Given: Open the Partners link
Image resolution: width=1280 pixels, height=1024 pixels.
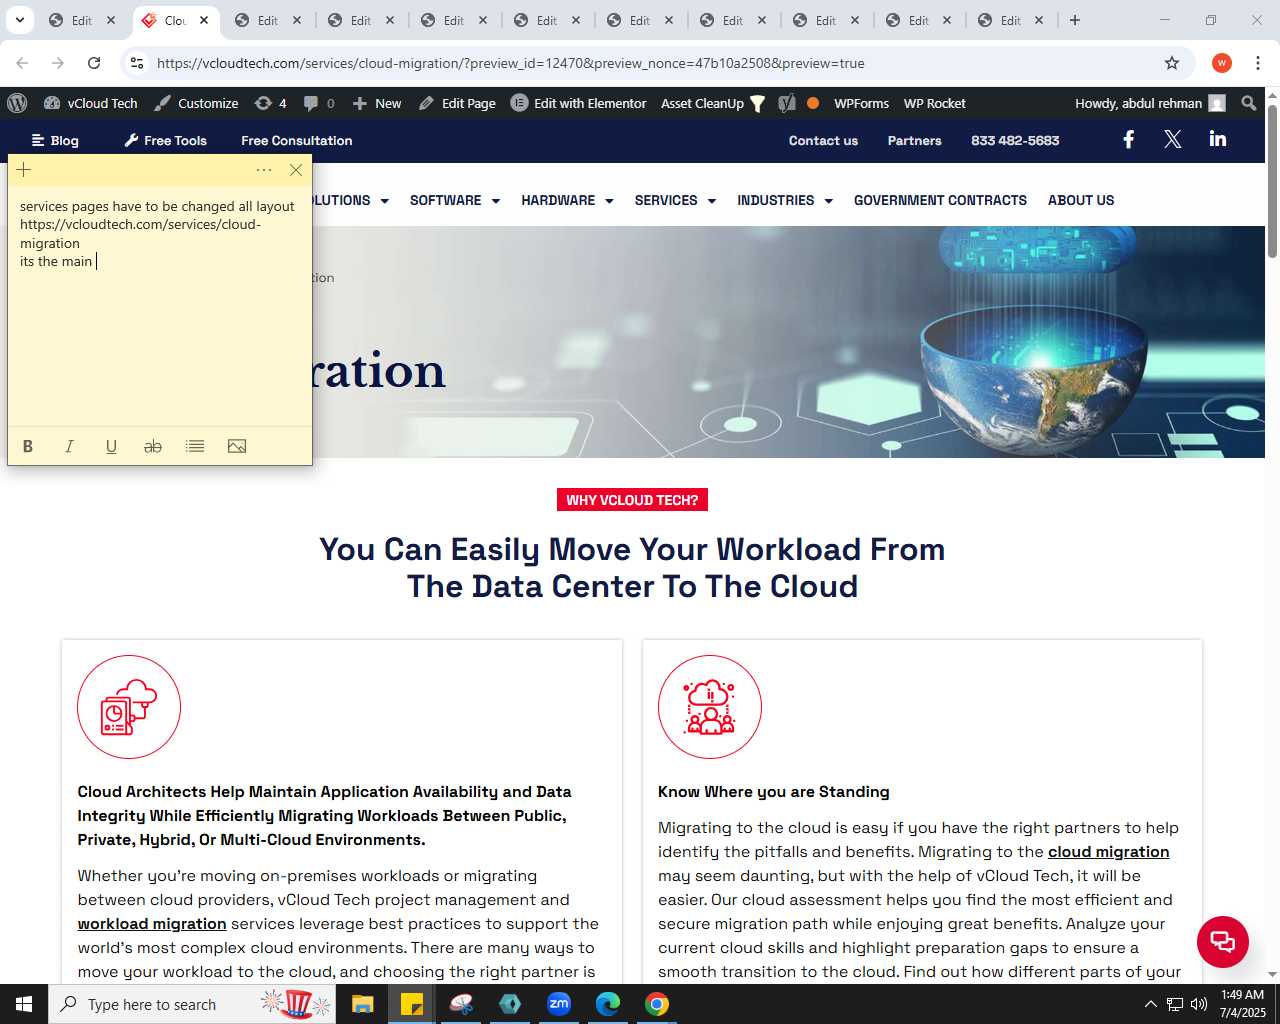Looking at the screenshot, I should [x=914, y=140].
